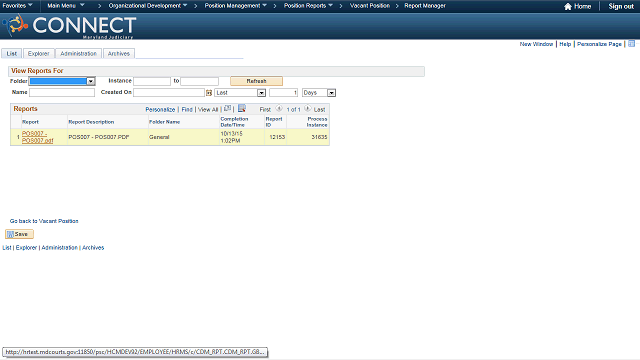Open the calendar picker for Created On

point(209,93)
